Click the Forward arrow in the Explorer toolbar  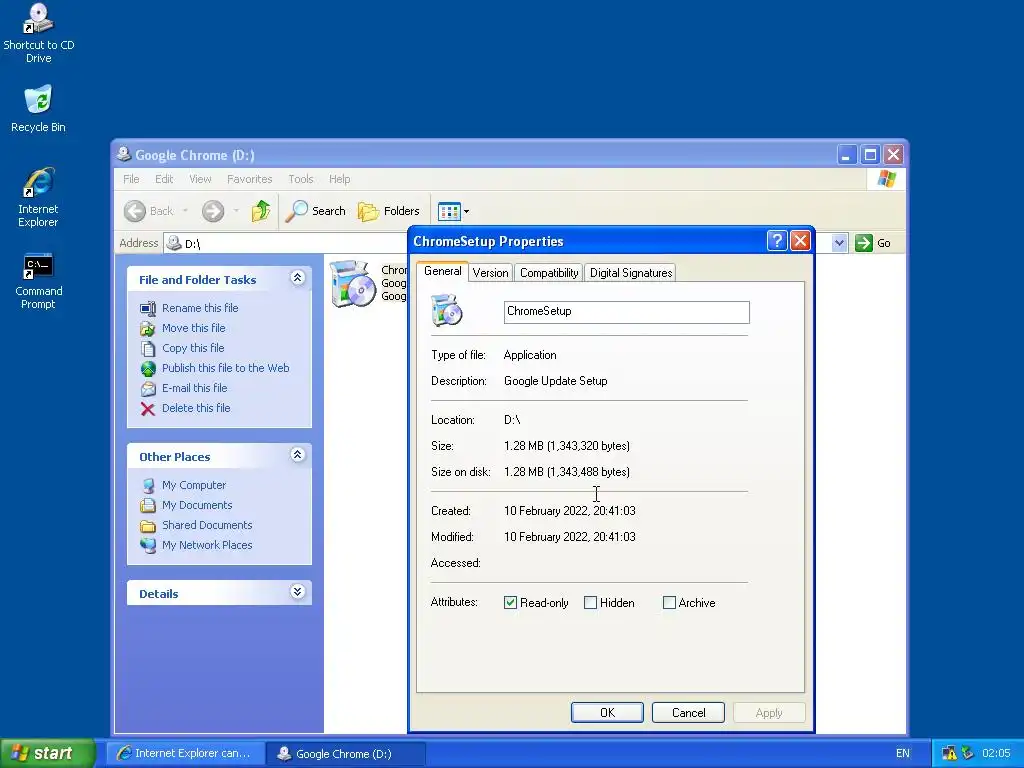coord(213,211)
